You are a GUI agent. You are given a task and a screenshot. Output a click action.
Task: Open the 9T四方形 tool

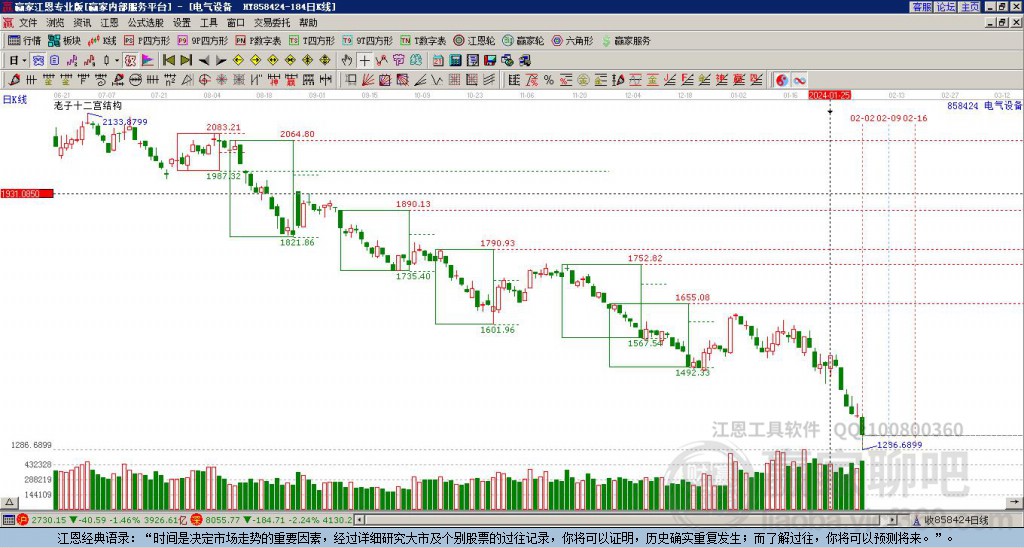367,40
